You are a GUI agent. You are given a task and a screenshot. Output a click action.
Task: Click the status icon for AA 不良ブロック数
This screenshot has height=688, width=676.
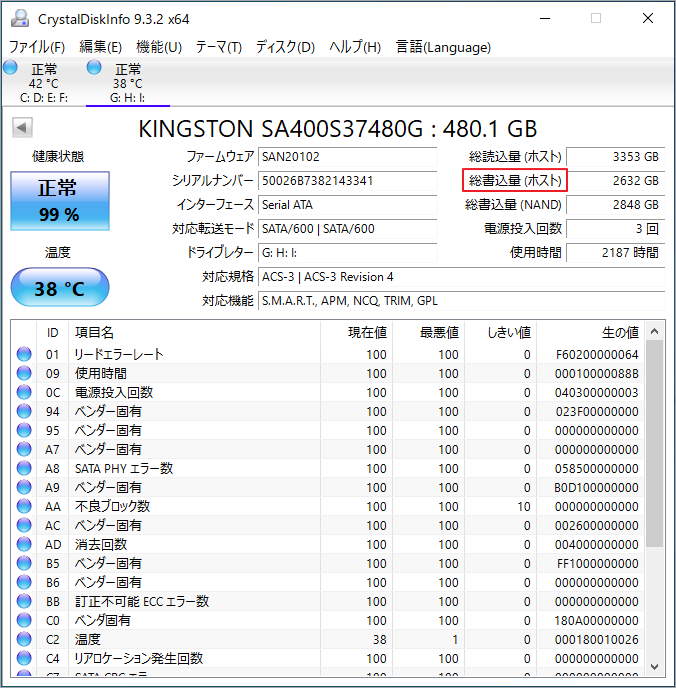pyautogui.click(x=24, y=506)
